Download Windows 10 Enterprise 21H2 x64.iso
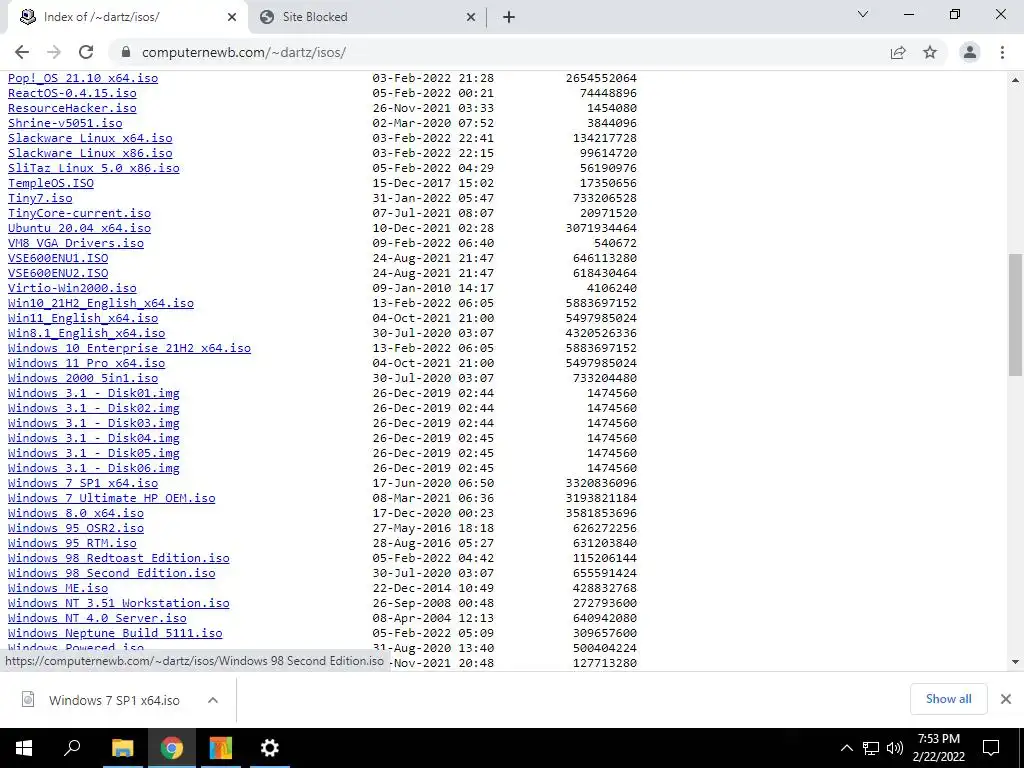This screenshot has height=768, width=1024. (129, 348)
